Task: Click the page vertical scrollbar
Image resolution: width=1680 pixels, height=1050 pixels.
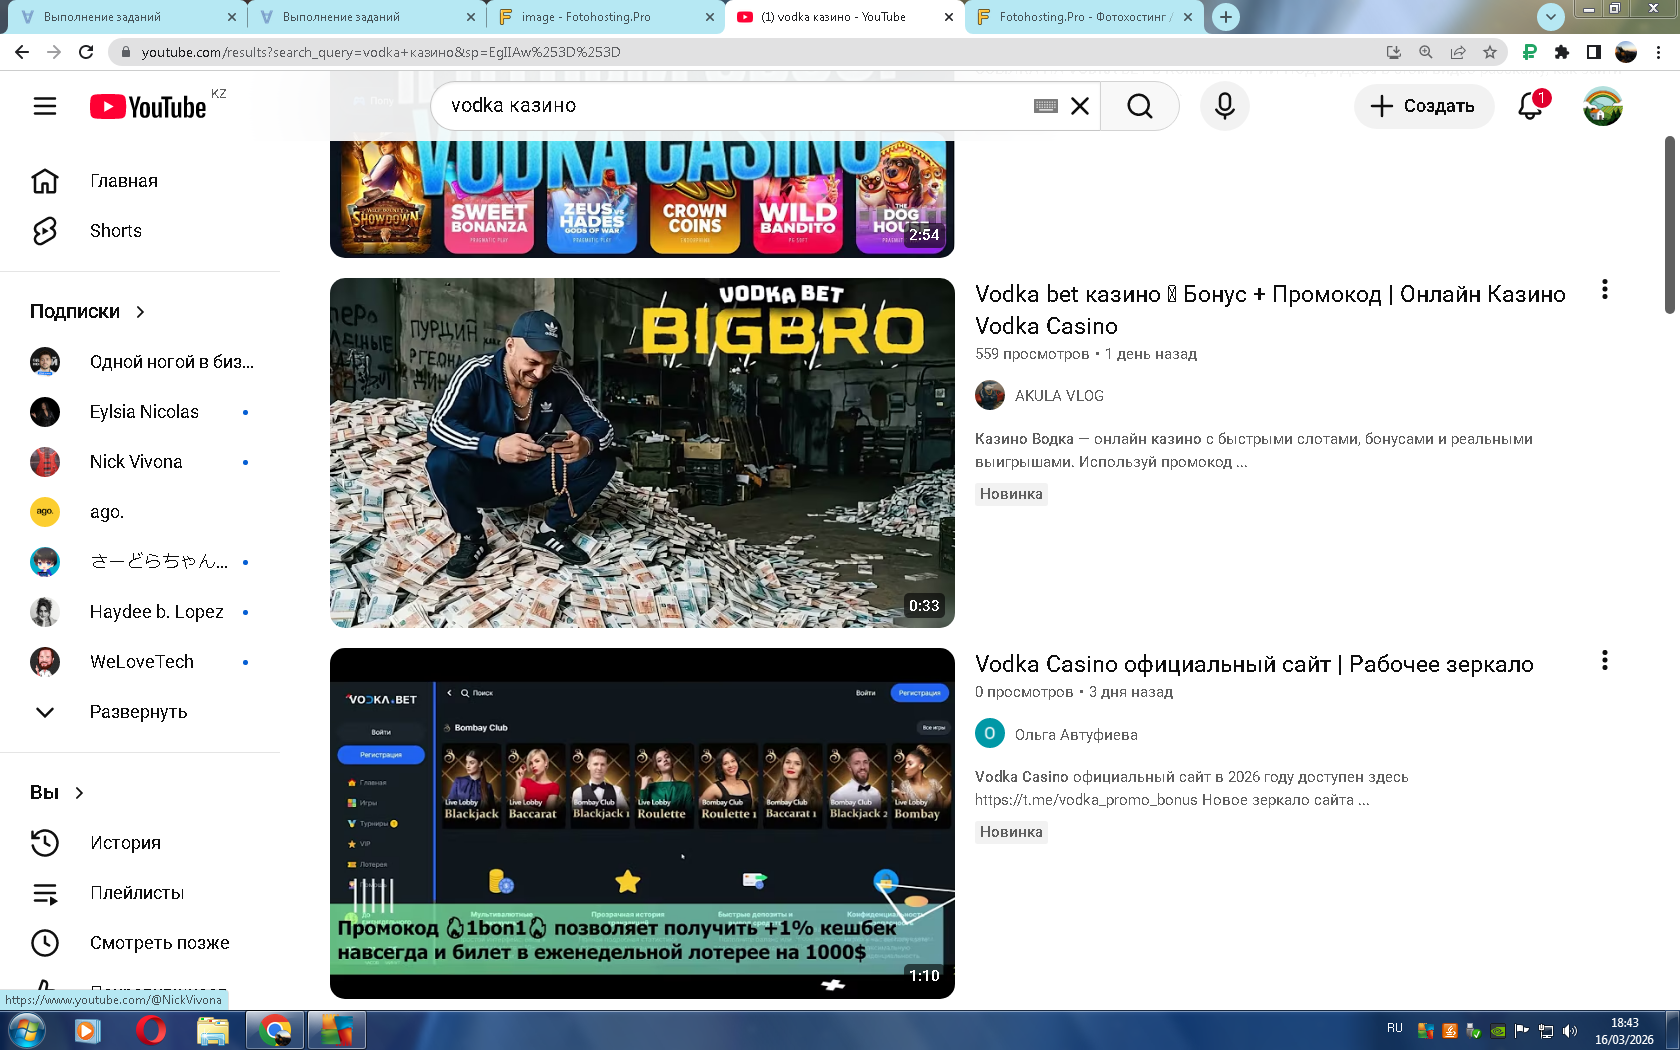Action: 1669,225
